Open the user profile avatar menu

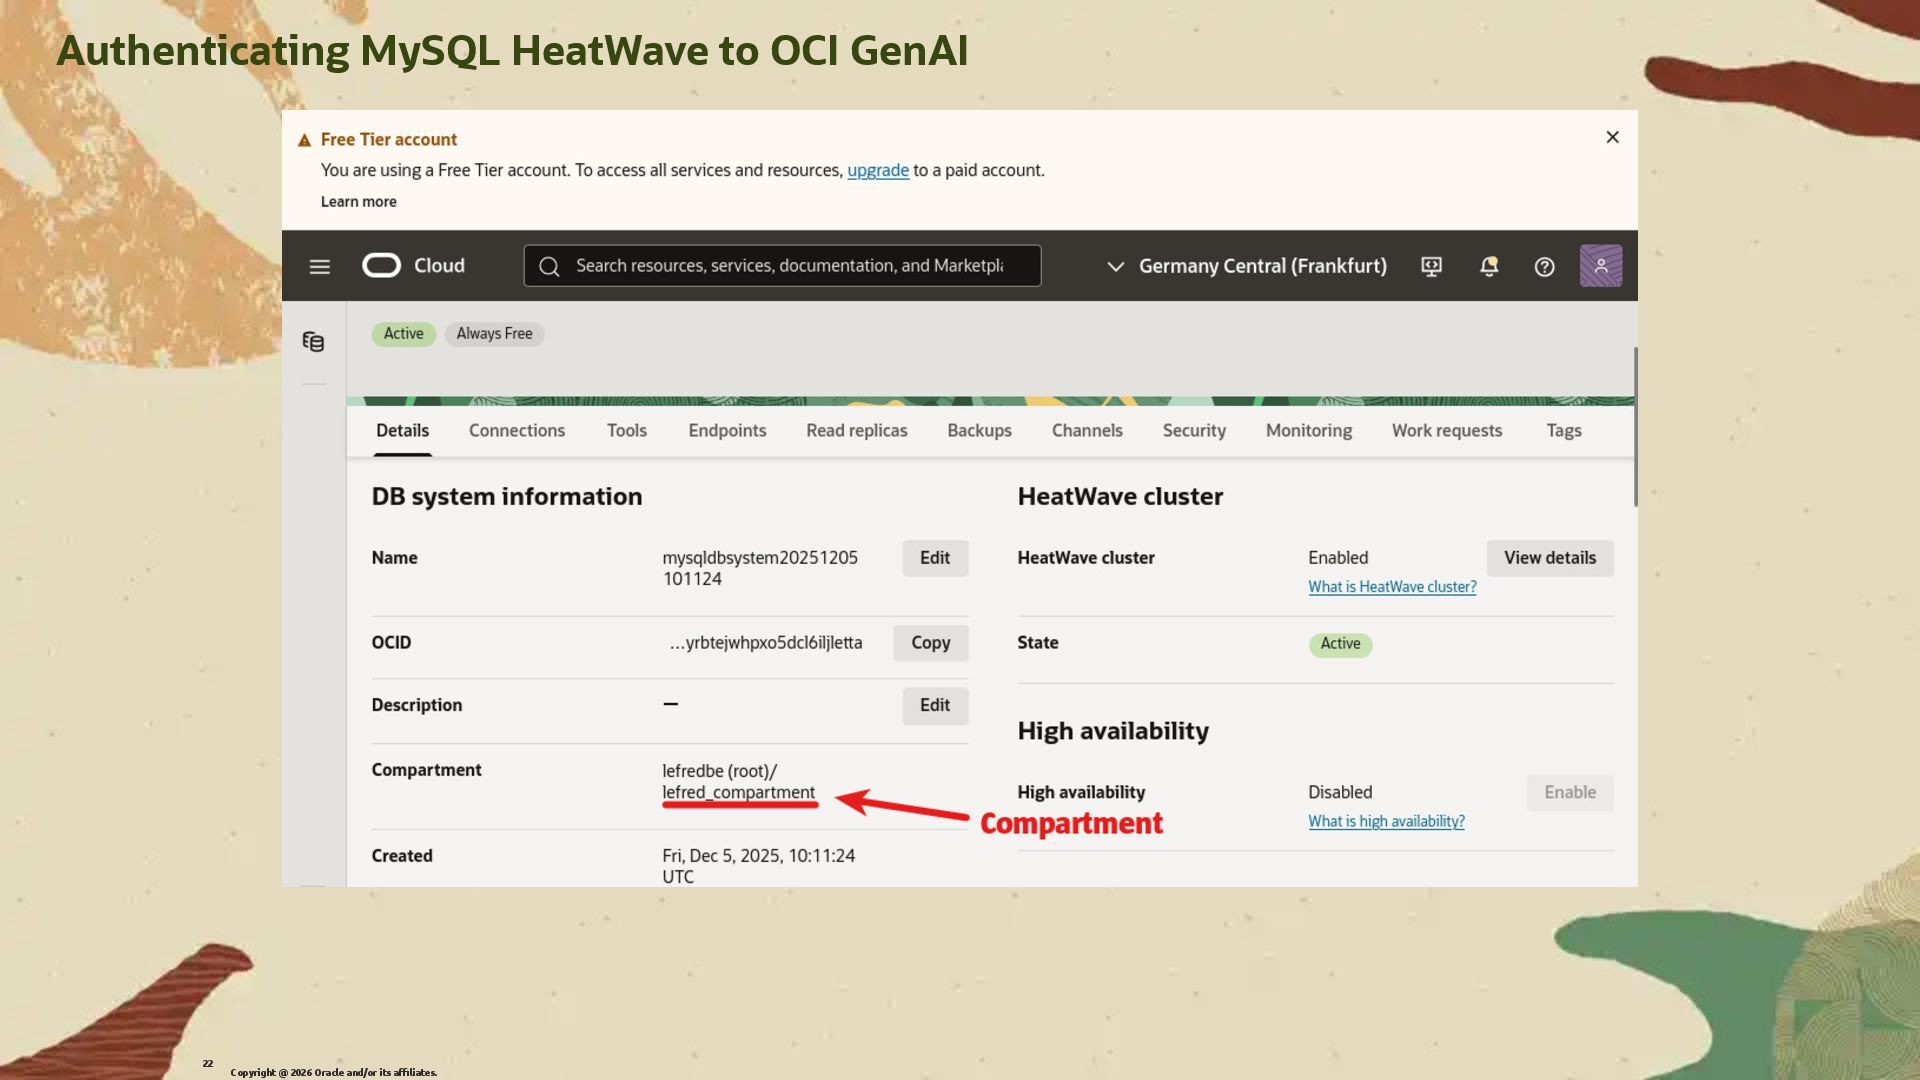click(x=1600, y=266)
